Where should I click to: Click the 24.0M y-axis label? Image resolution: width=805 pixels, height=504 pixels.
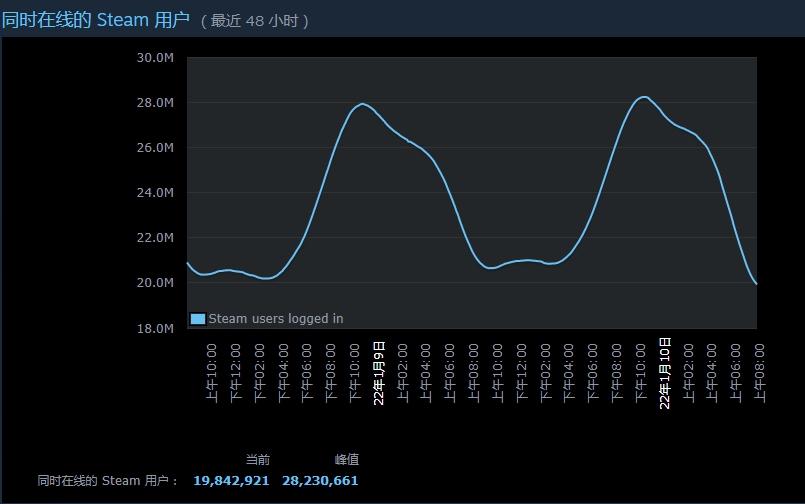click(x=155, y=193)
